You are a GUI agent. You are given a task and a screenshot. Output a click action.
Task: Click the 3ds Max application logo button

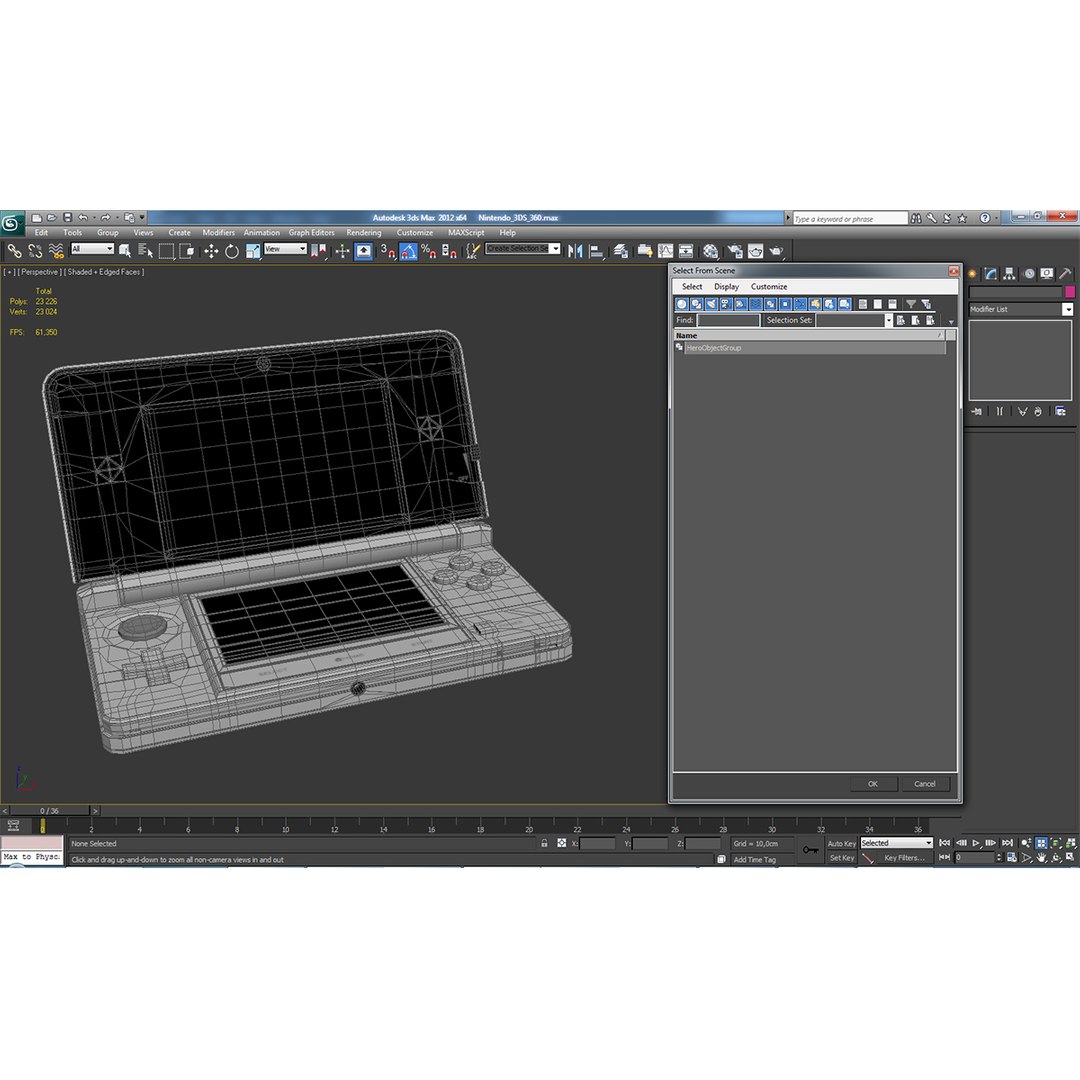coord(12,222)
